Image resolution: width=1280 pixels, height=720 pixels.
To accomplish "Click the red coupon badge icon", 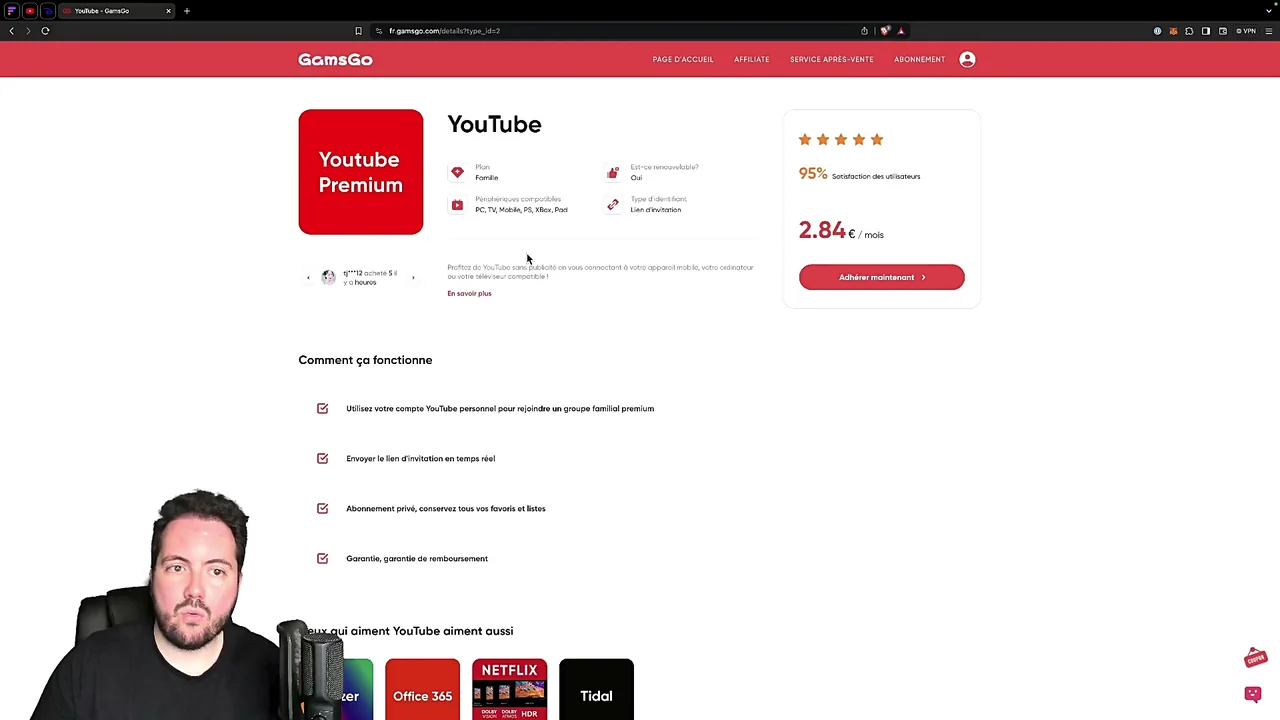I will [x=1256, y=658].
